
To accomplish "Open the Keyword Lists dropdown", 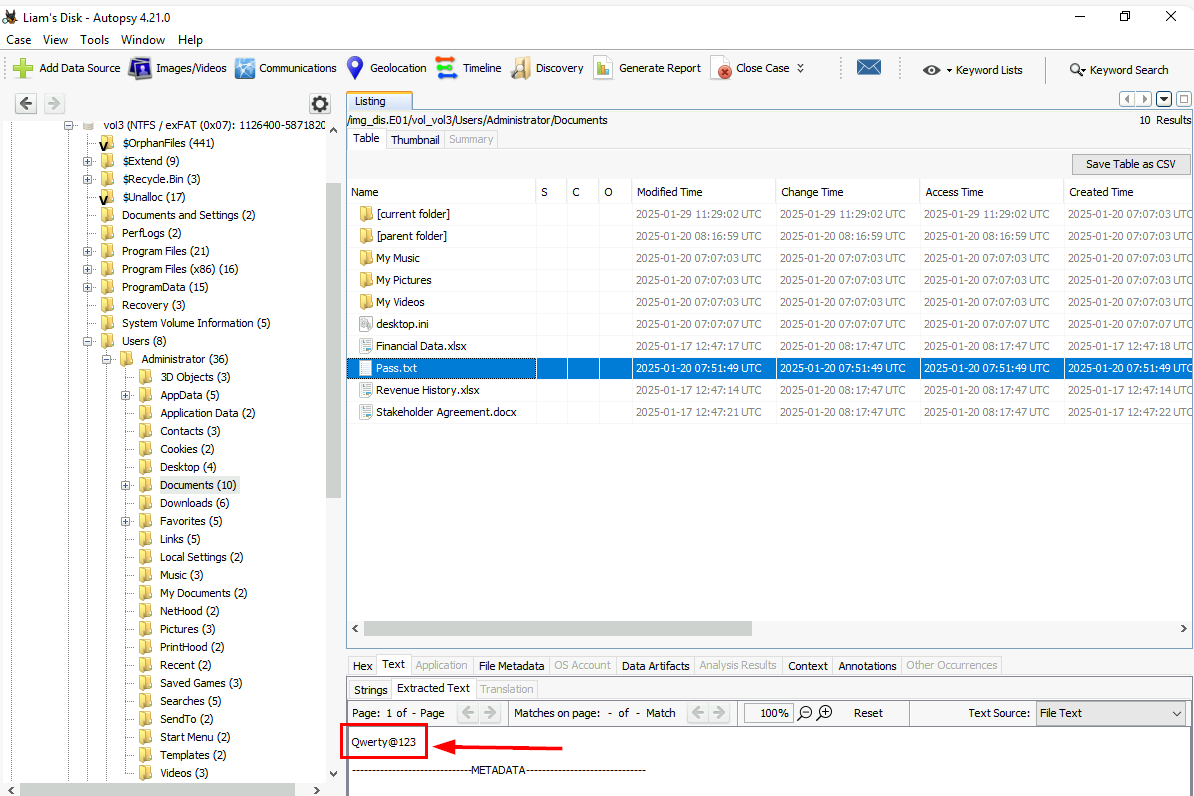I will pos(950,70).
